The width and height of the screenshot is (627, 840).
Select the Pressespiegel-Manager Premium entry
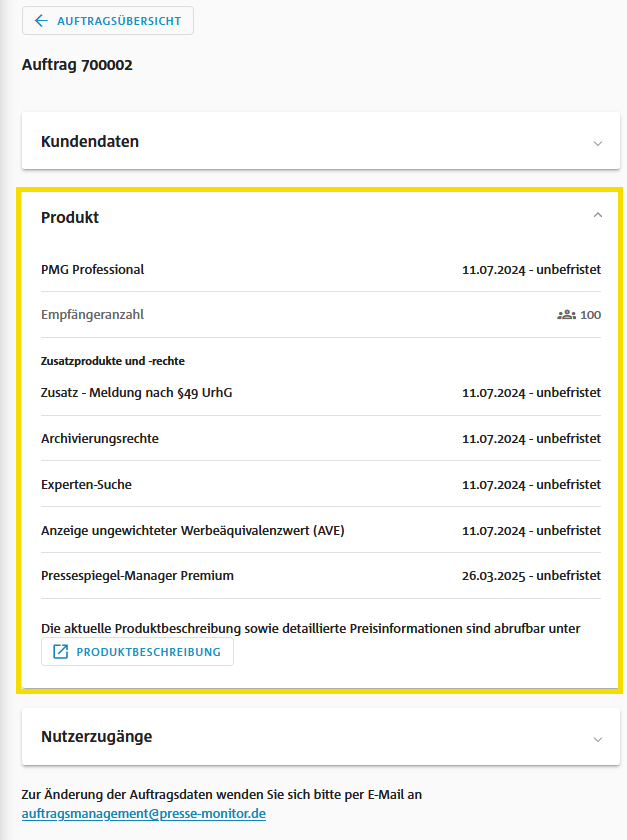(138, 575)
